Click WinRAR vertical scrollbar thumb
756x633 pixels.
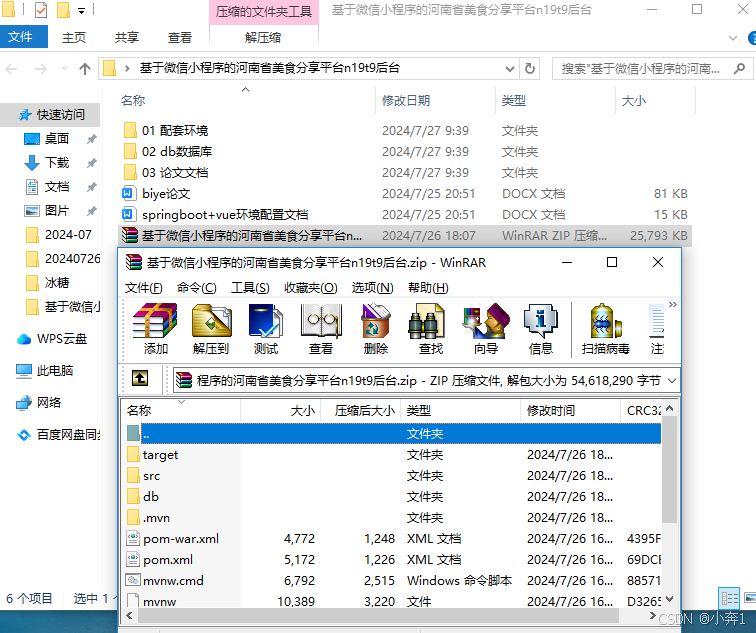click(x=669, y=469)
